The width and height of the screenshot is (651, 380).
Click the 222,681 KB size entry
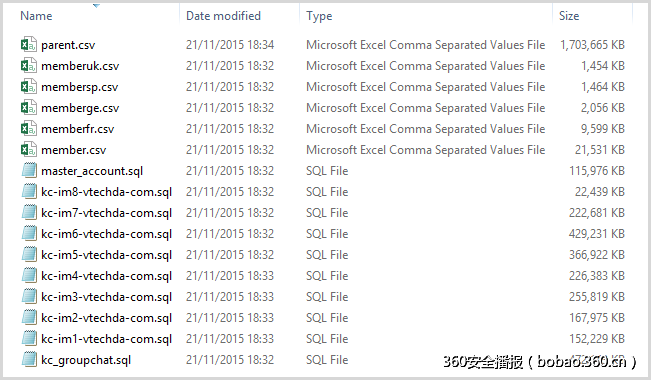(x=597, y=213)
